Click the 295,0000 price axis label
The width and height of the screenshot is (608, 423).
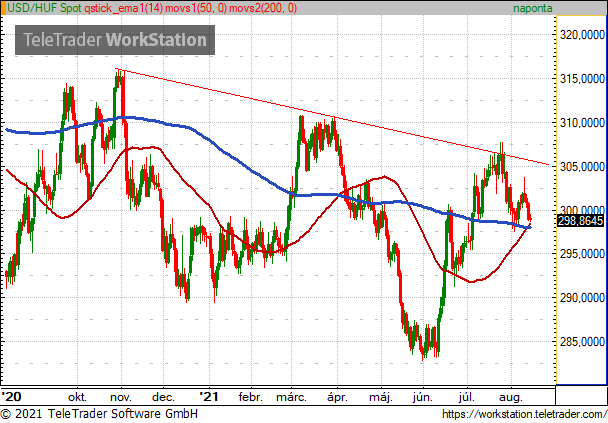click(x=582, y=254)
